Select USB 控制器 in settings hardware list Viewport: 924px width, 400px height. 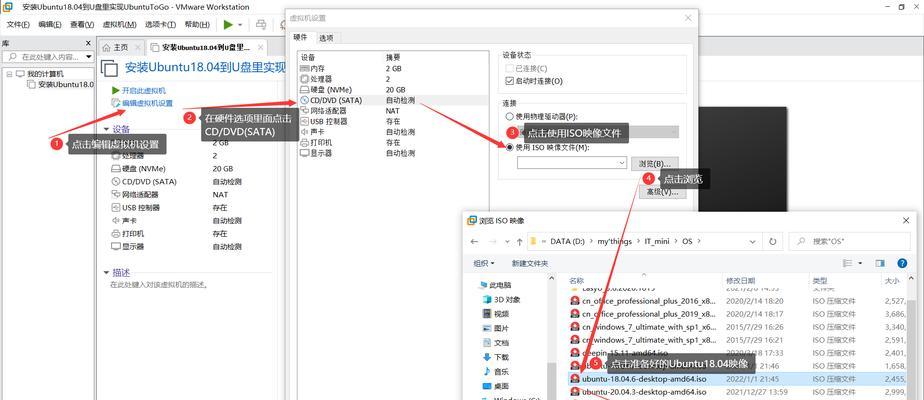point(393,121)
